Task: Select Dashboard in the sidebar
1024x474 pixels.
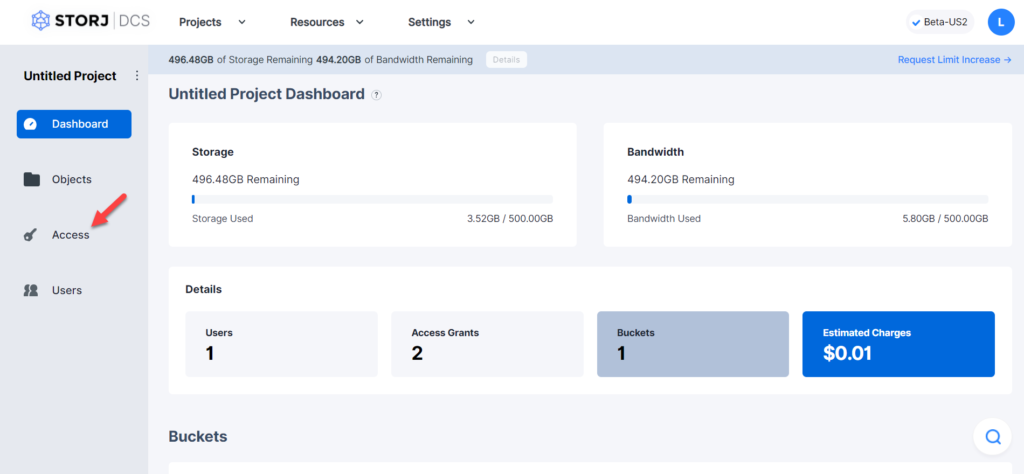Action: (x=74, y=124)
